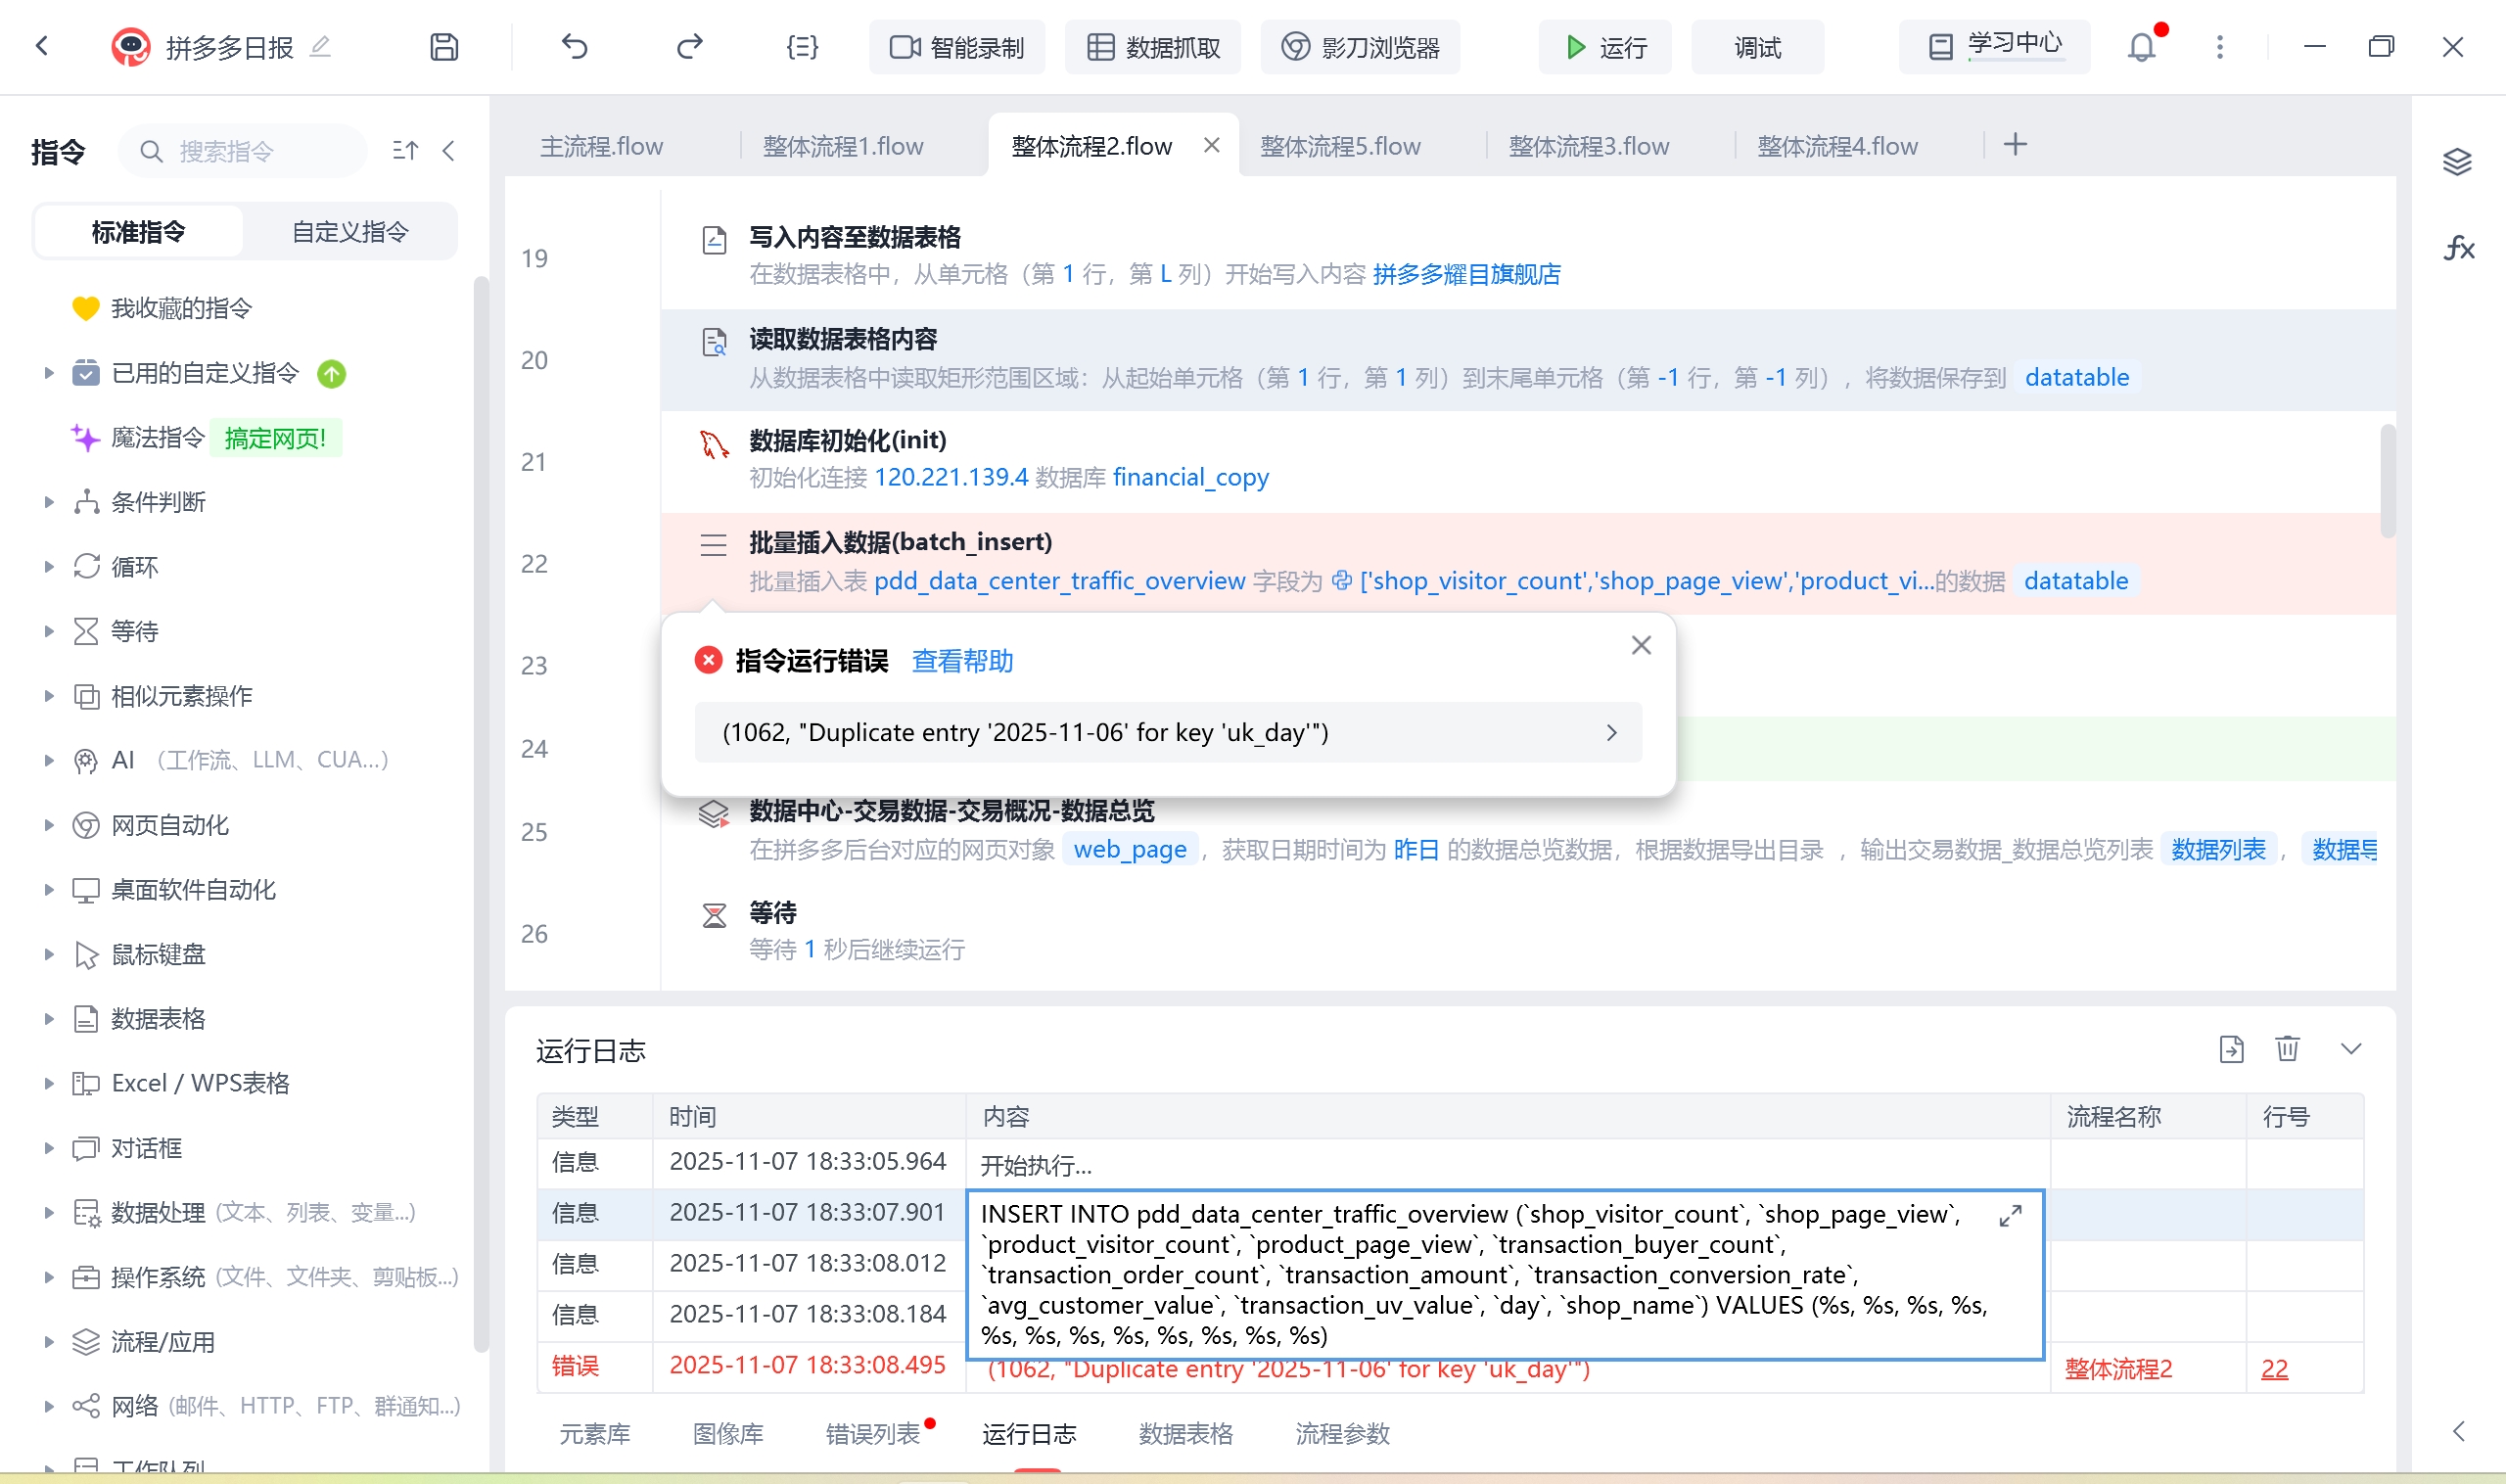Select the 数据库初始化(init) step

pos(1528,460)
